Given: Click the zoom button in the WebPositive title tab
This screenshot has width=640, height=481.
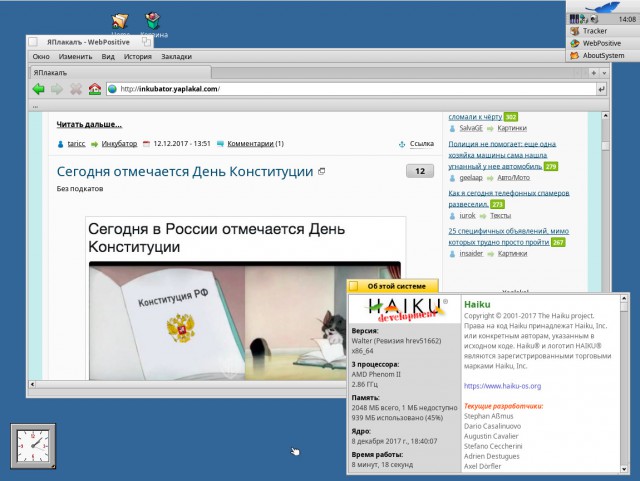Looking at the screenshot, I should (146, 42).
